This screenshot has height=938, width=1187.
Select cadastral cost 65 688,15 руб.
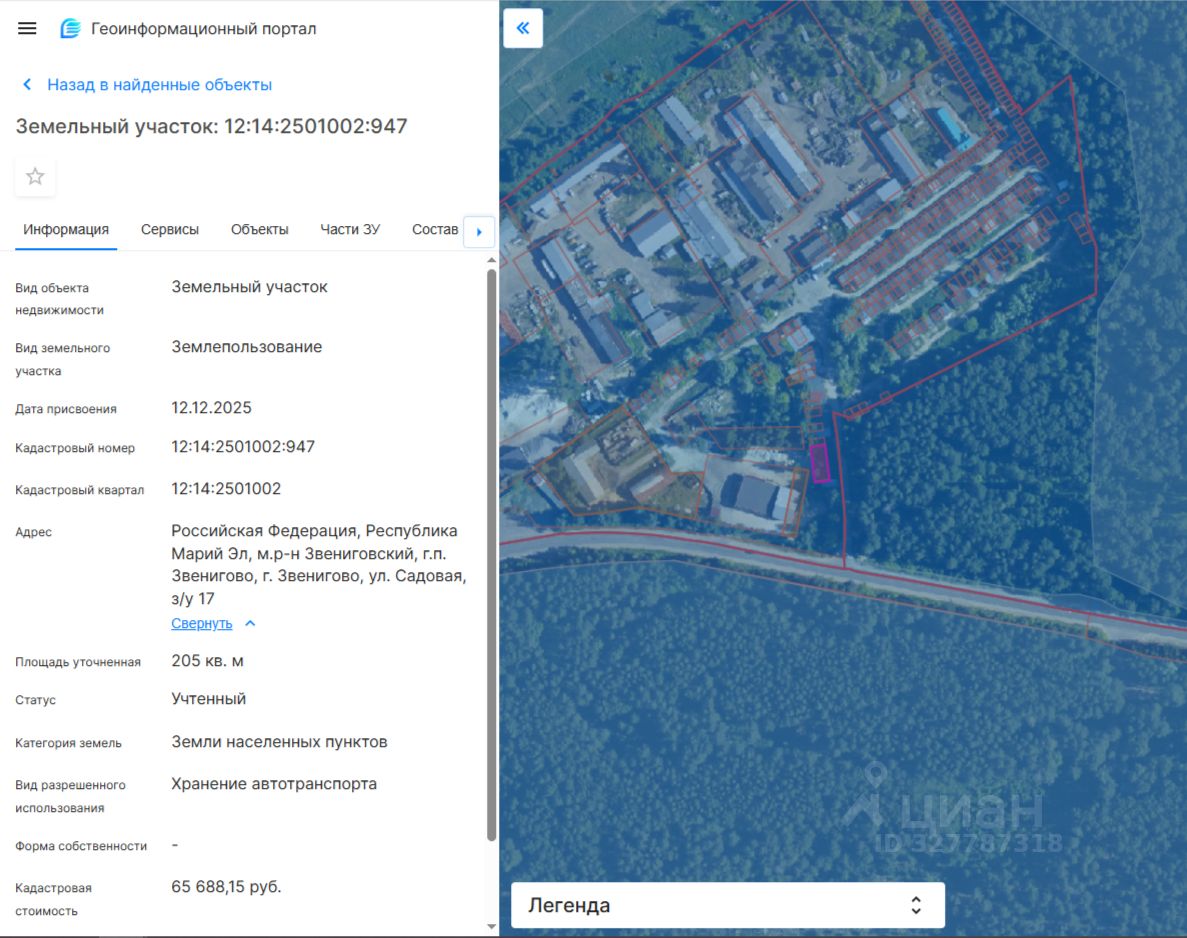pos(226,887)
